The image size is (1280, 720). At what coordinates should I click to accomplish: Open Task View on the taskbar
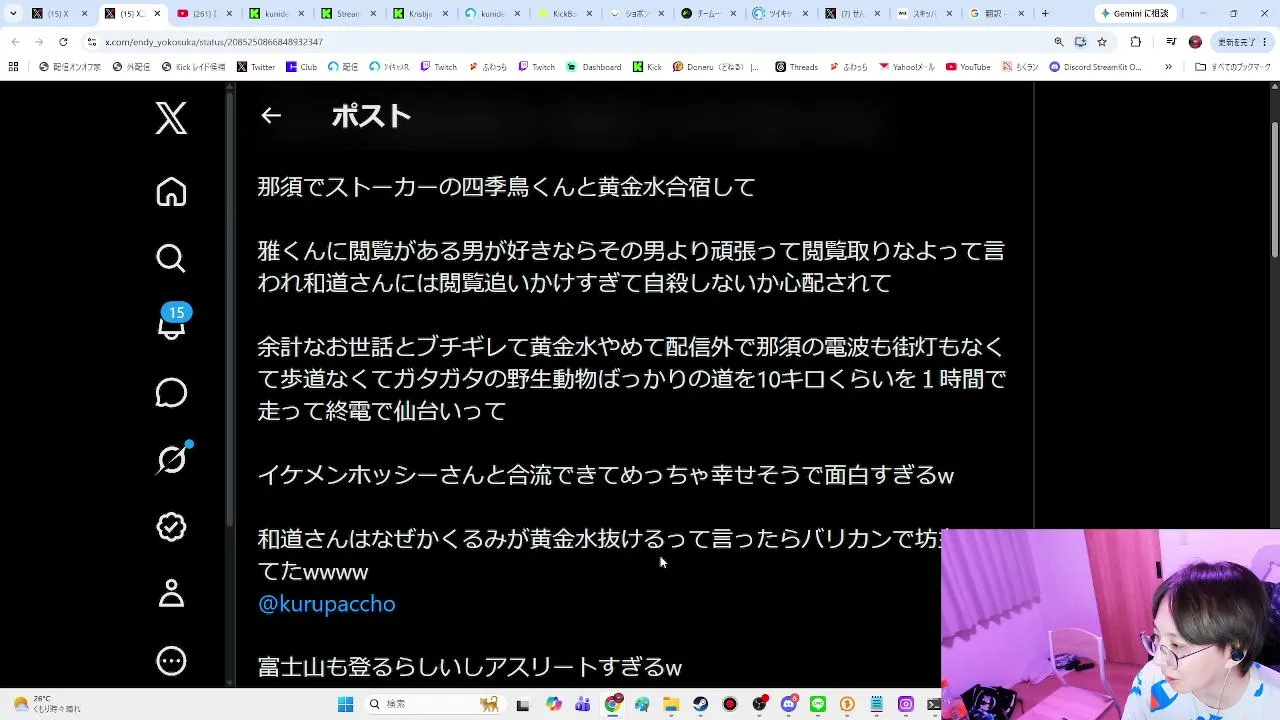[523, 704]
